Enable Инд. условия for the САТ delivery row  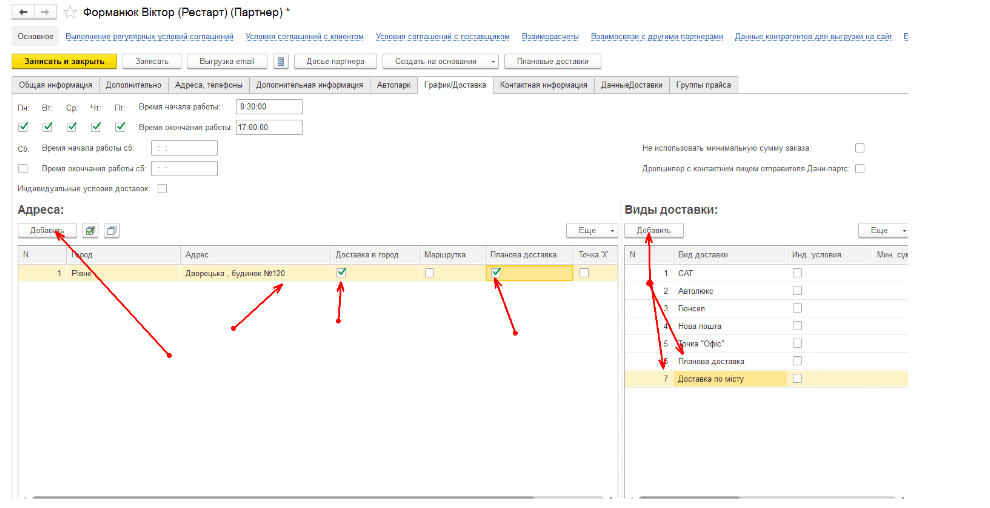pyautogui.click(x=797, y=273)
